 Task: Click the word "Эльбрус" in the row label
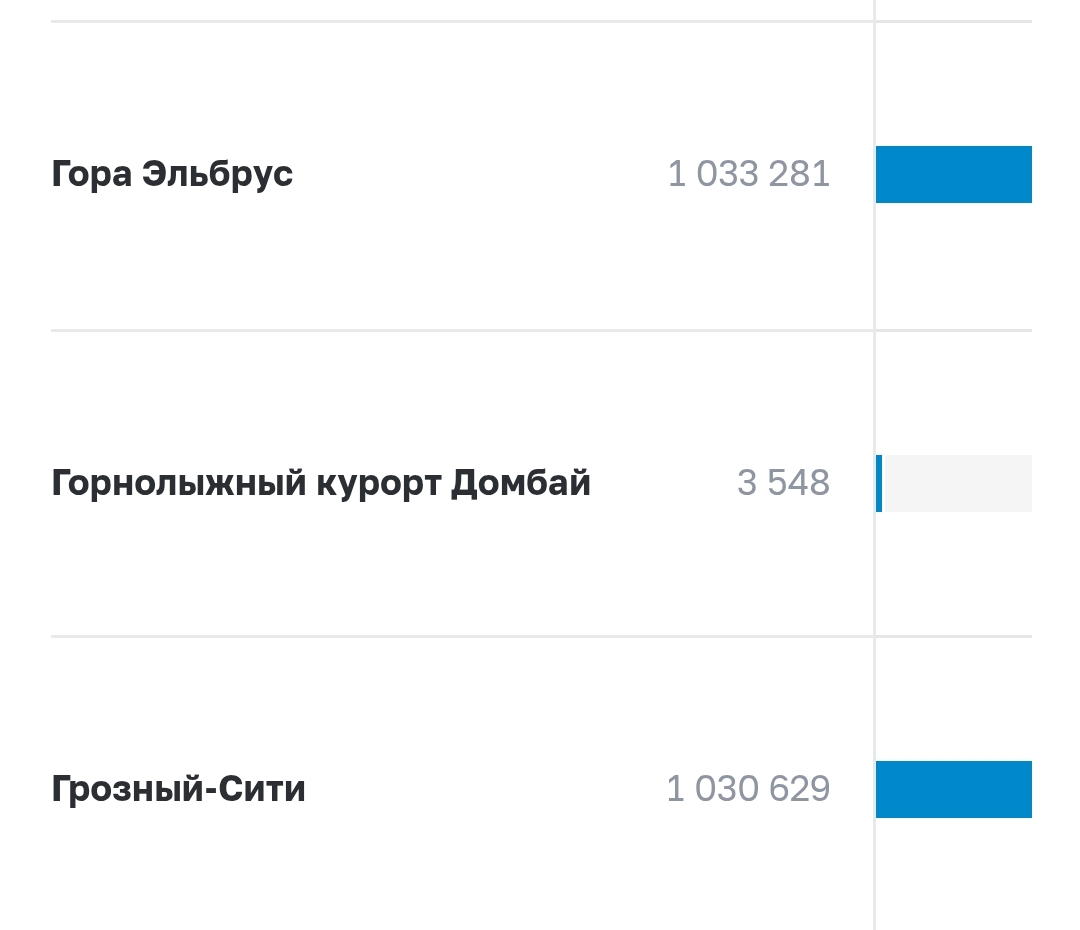(217, 175)
